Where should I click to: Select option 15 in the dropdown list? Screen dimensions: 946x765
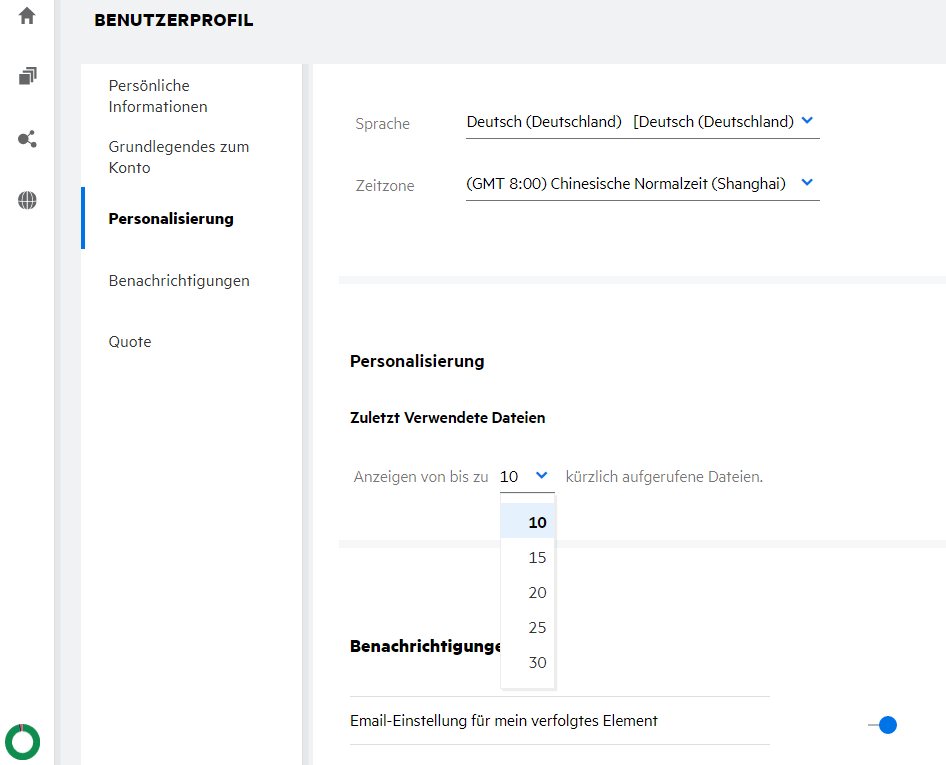[x=537, y=557]
